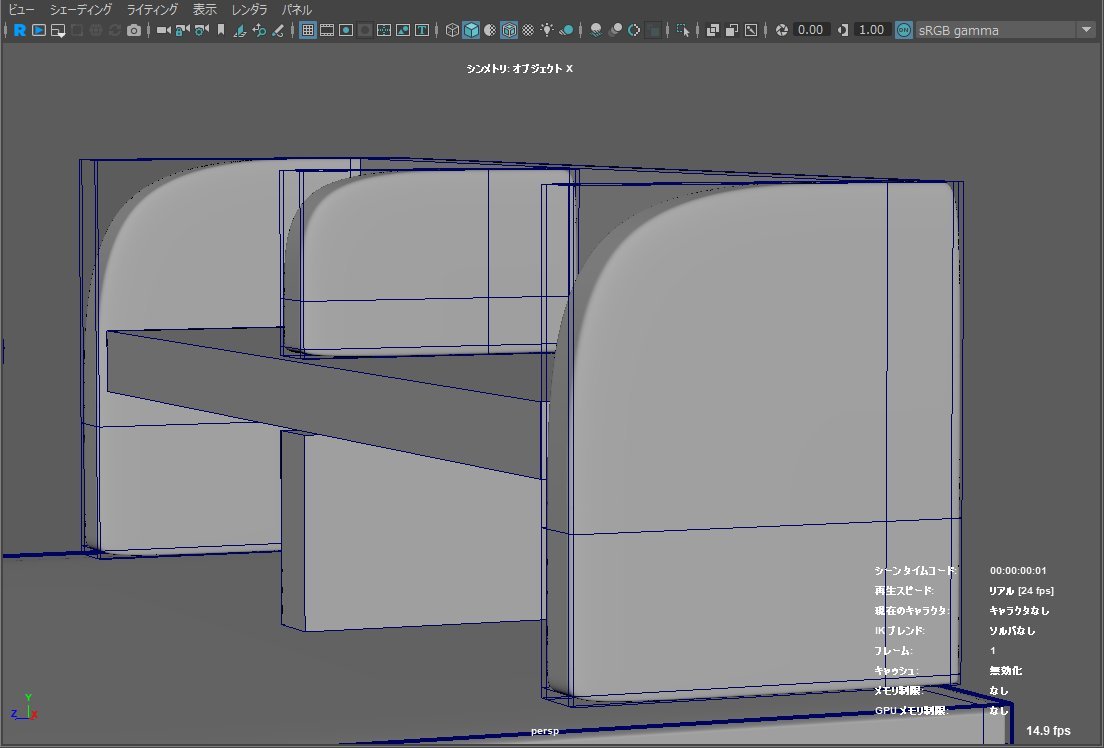Open the ビュー menu
The height and width of the screenshot is (748, 1104).
tap(21, 9)
